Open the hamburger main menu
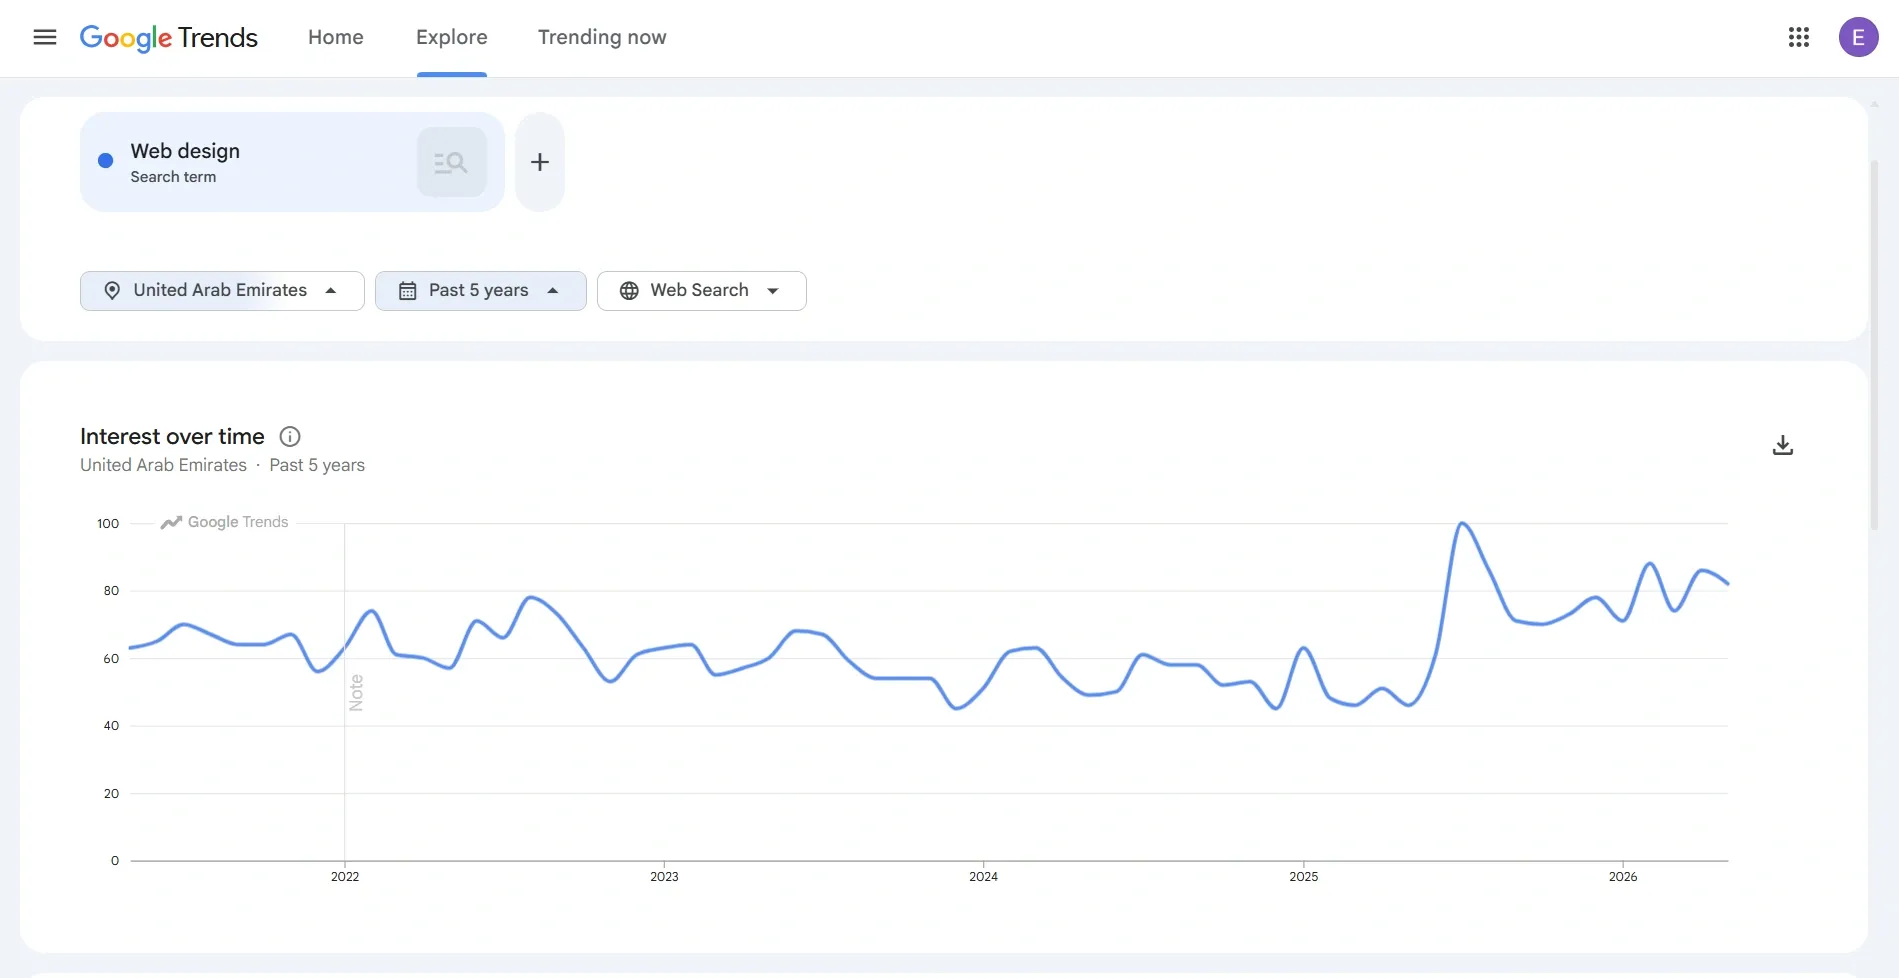Viewport: 1899px width, 978px height. pyautogui.click(x=45, y=37)
